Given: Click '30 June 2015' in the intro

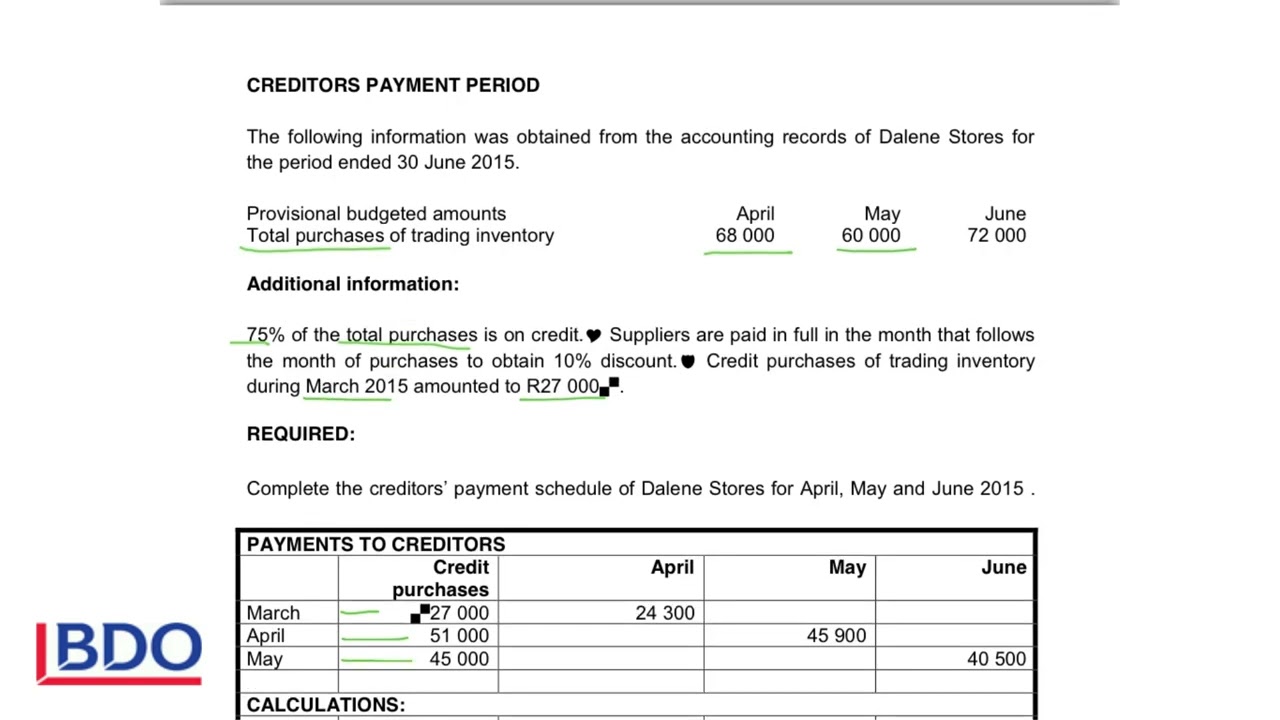Looking at the screenshot, I should 456,162.
